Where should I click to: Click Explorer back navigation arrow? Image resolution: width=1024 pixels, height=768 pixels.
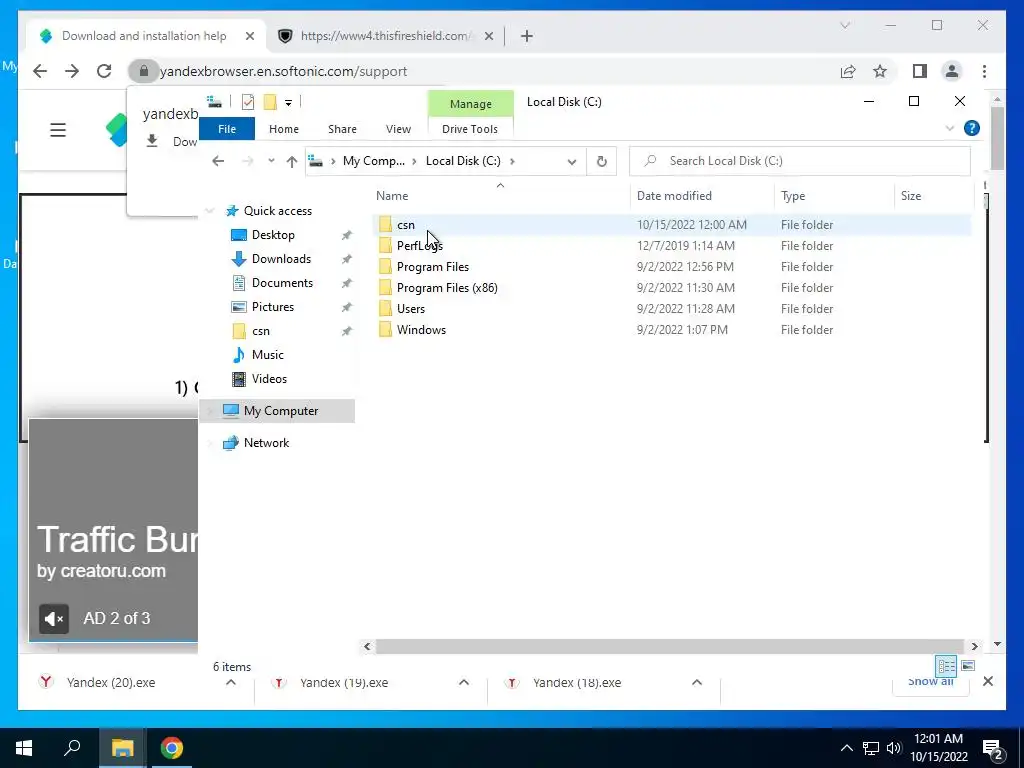tap(218, 161)
